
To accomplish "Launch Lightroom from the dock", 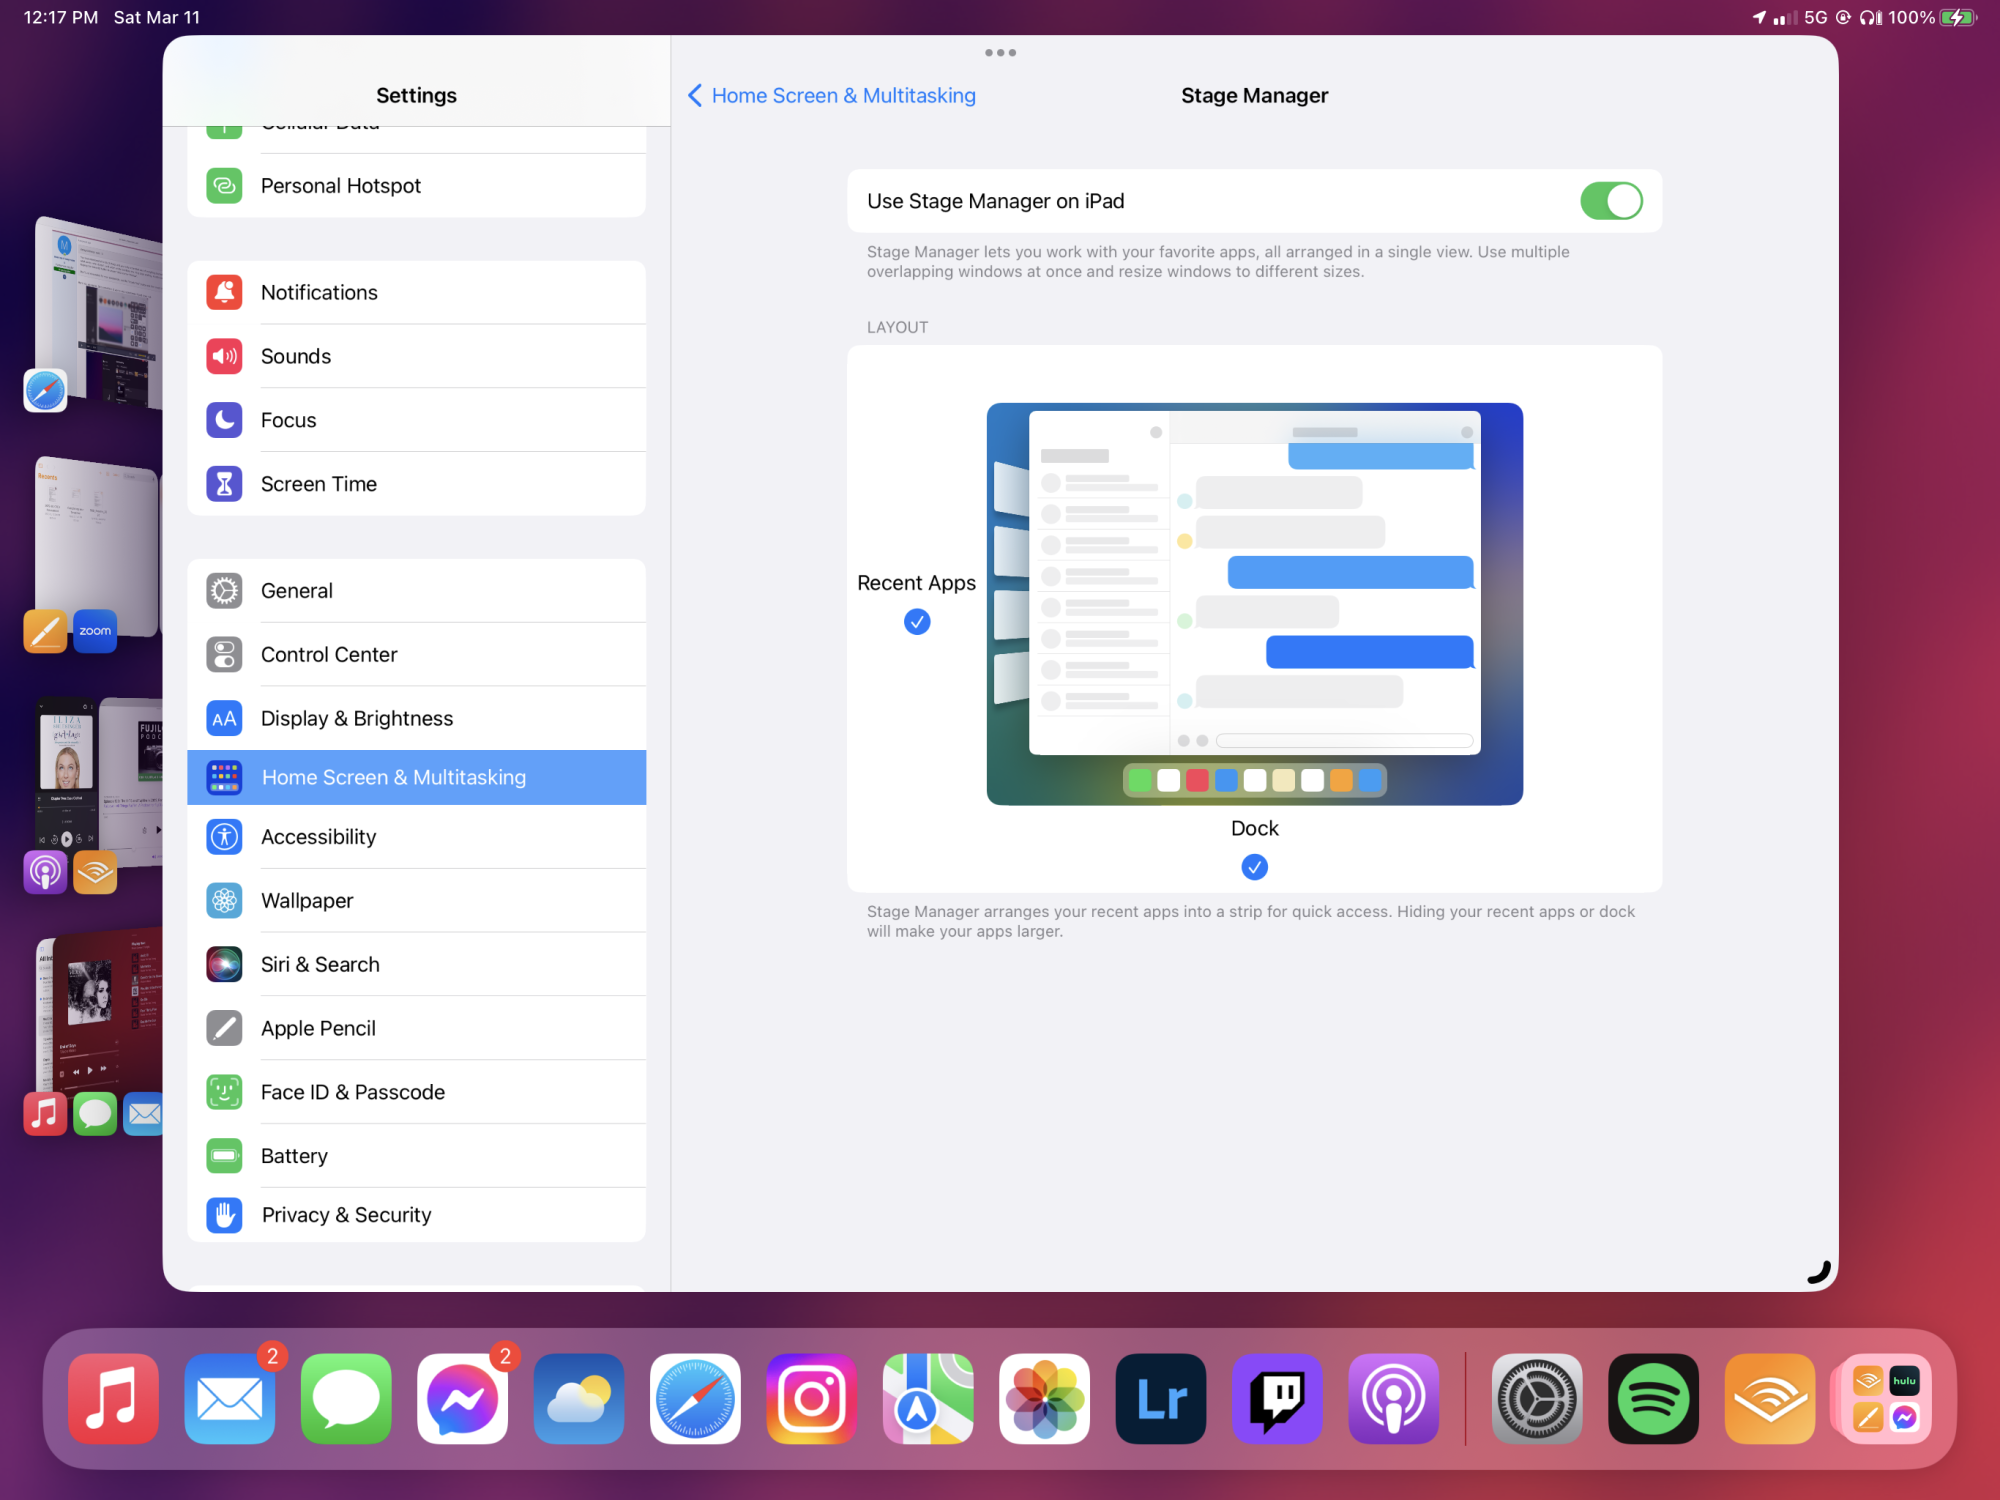I will 1161,1399.
